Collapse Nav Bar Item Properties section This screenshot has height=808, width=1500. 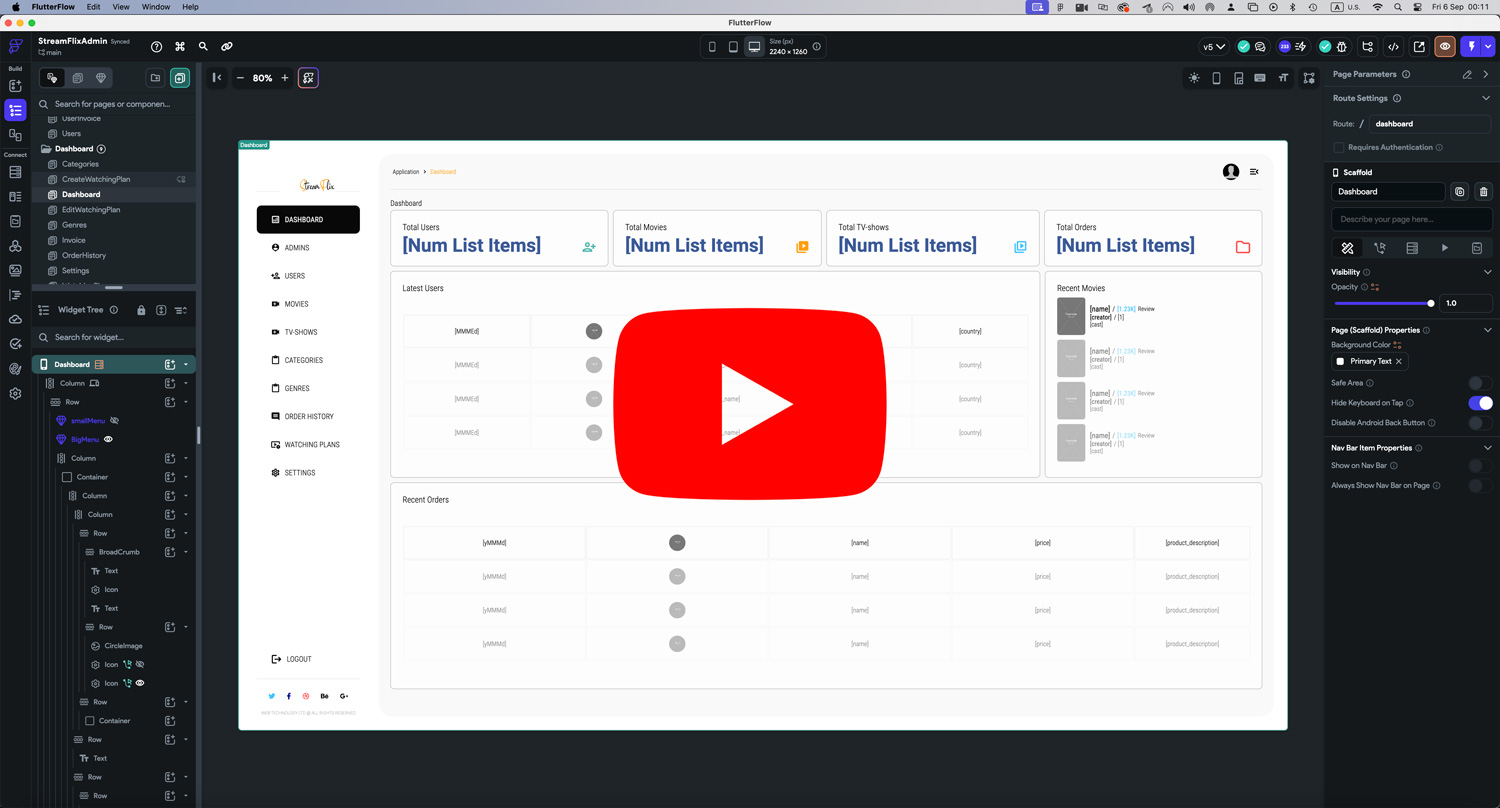(x=1487, y=448)
